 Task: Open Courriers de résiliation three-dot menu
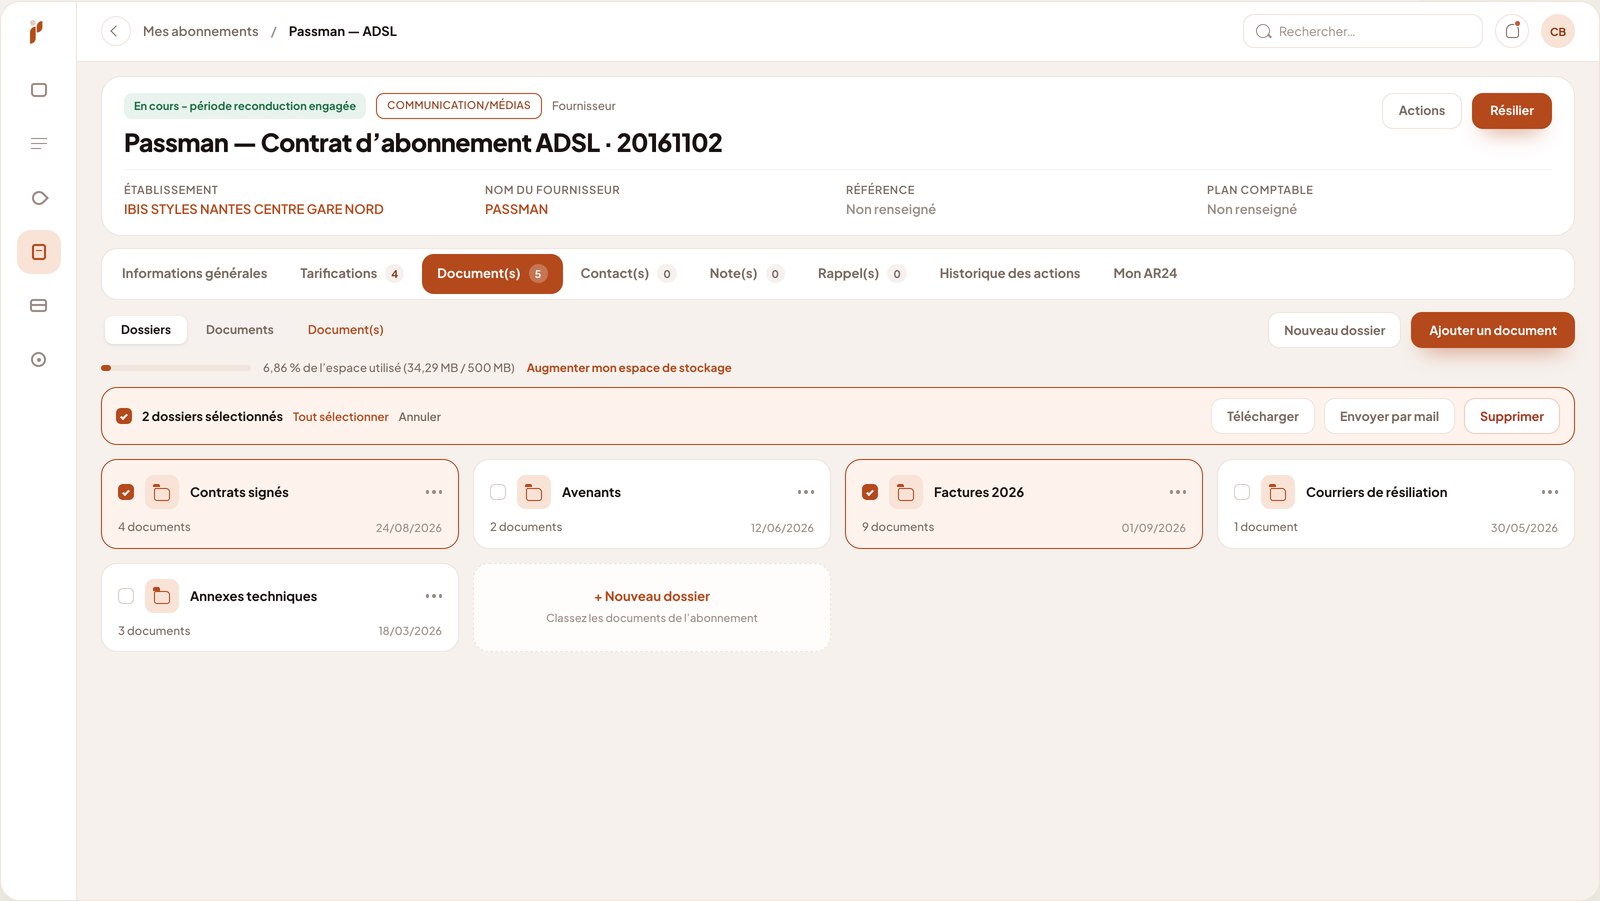point(1550,492)
